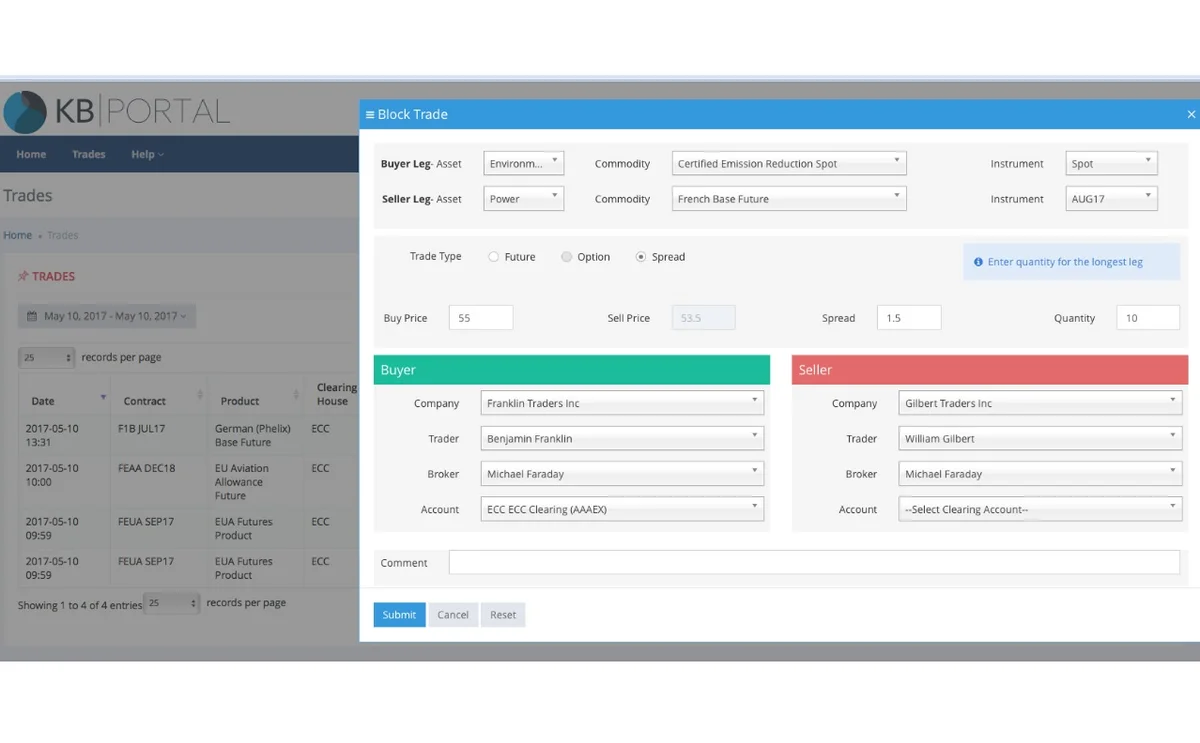Expand the Seller Leg Commodity dropdown
1200x743 pixels.
pyautogui.click(x=789, y=199)
